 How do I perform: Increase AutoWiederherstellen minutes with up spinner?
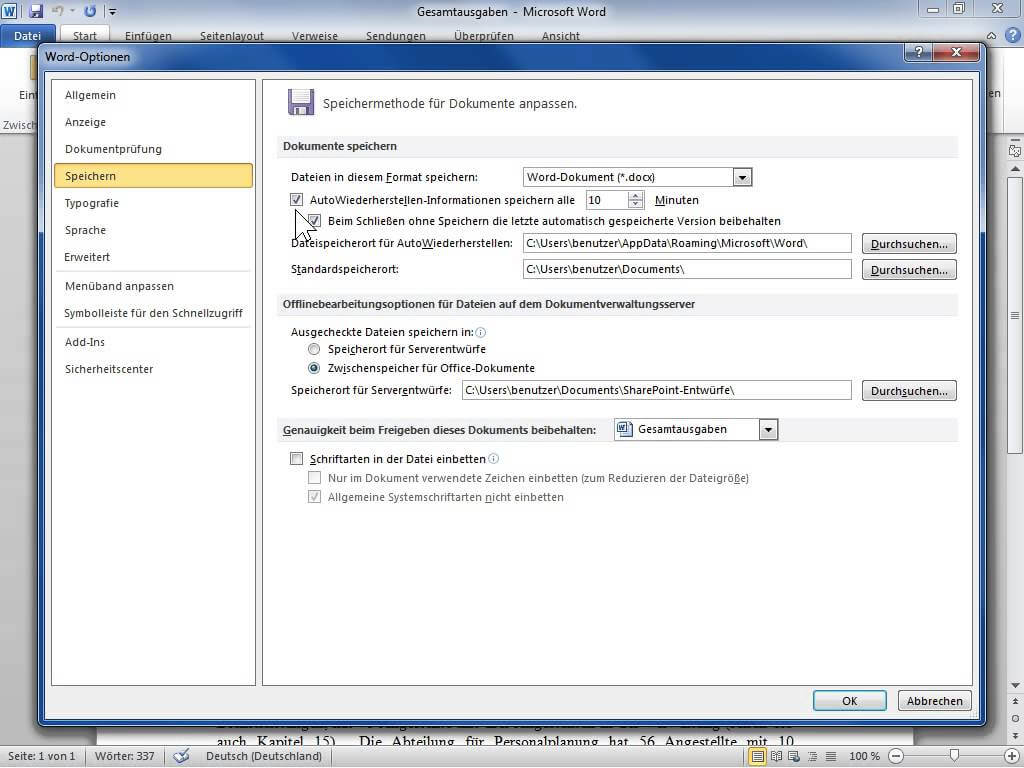point(635,195)
